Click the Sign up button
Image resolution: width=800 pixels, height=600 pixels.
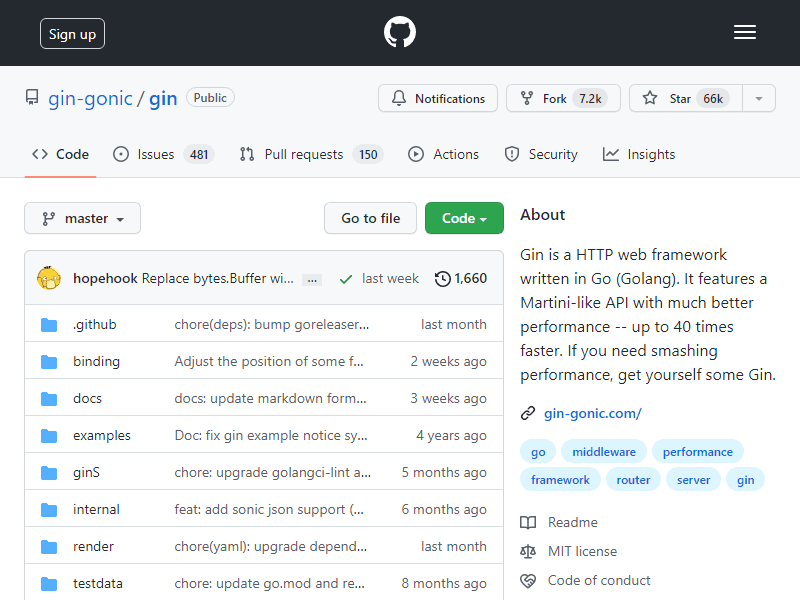click(x=72, y=34)
